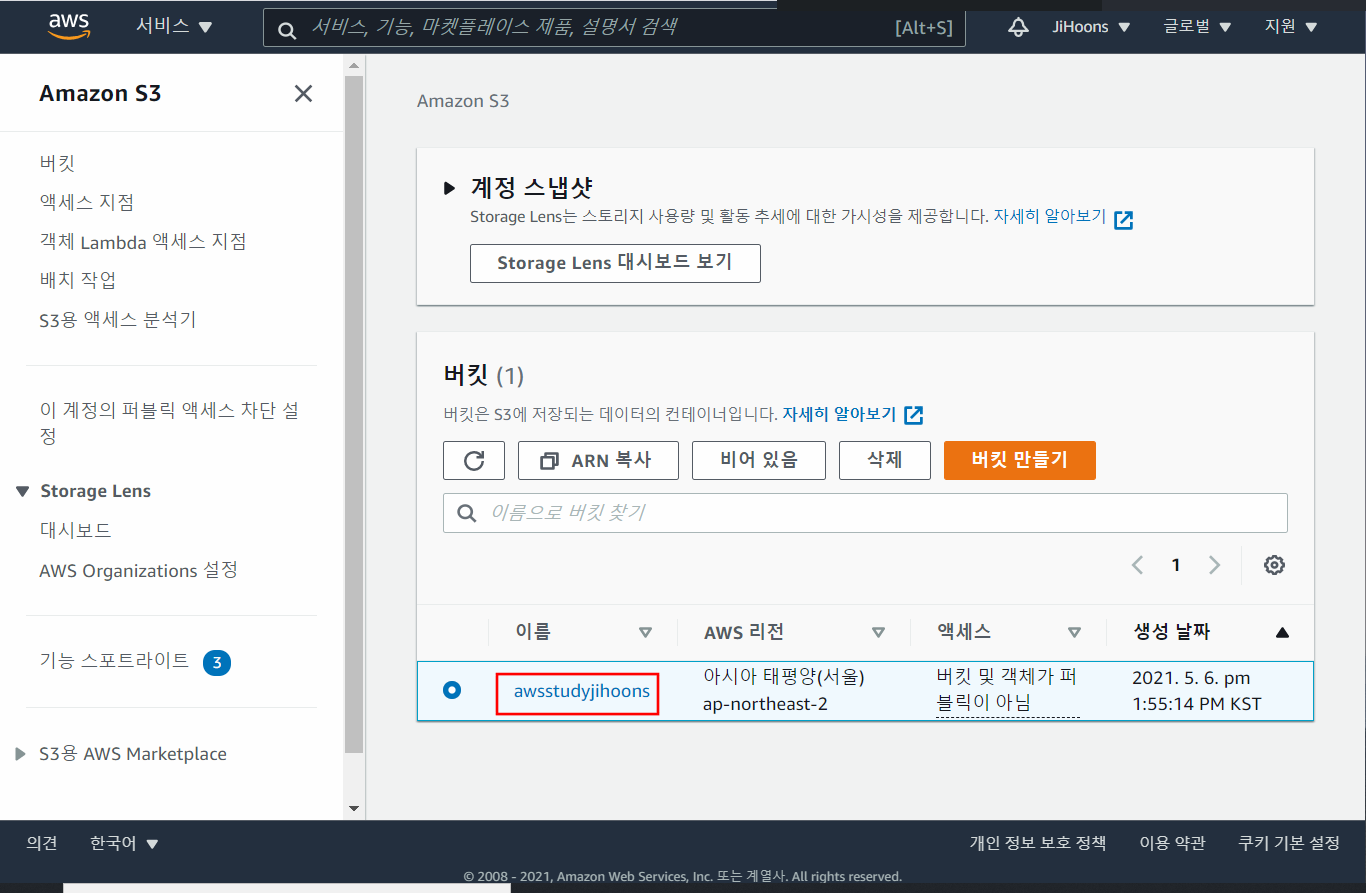Select the awsstudyjihoons bucket radio button

[452, 690]
